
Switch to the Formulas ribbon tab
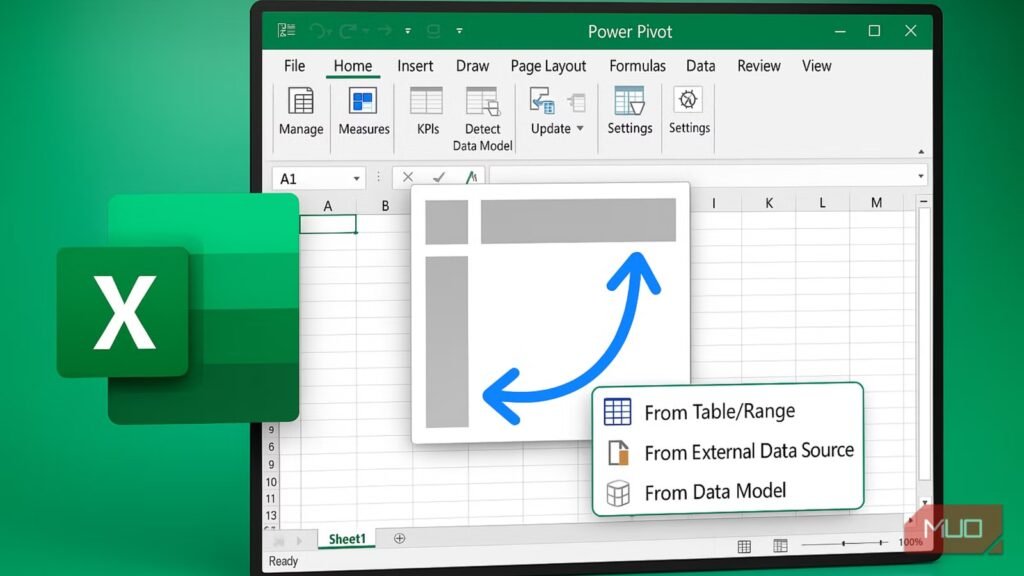point(637,66)
